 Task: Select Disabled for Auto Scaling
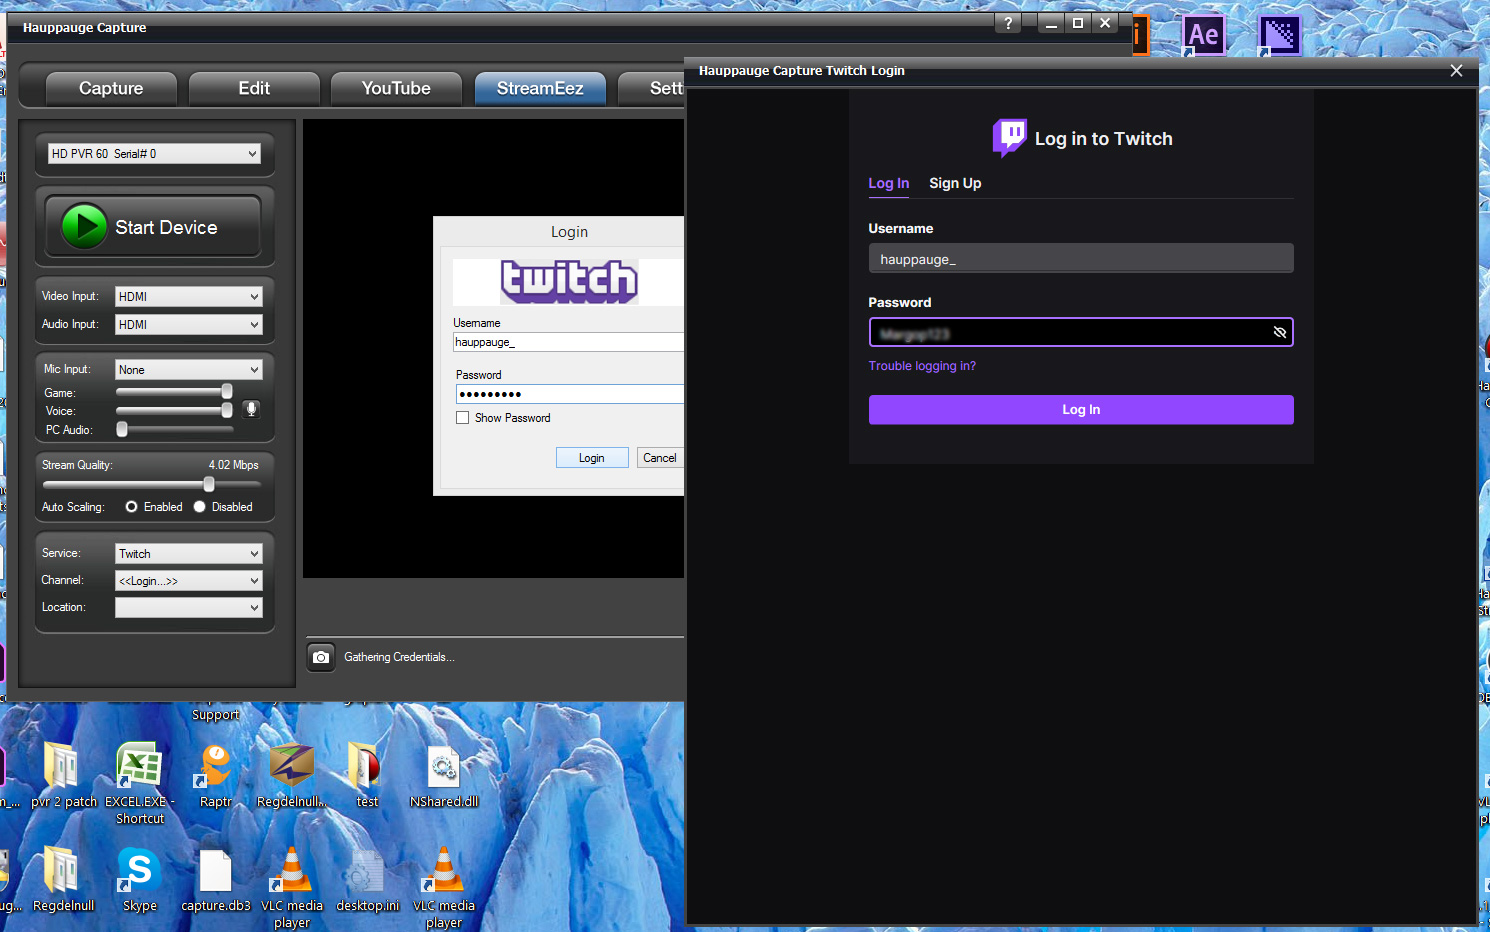pyautogui.click(x=200, y=507)
